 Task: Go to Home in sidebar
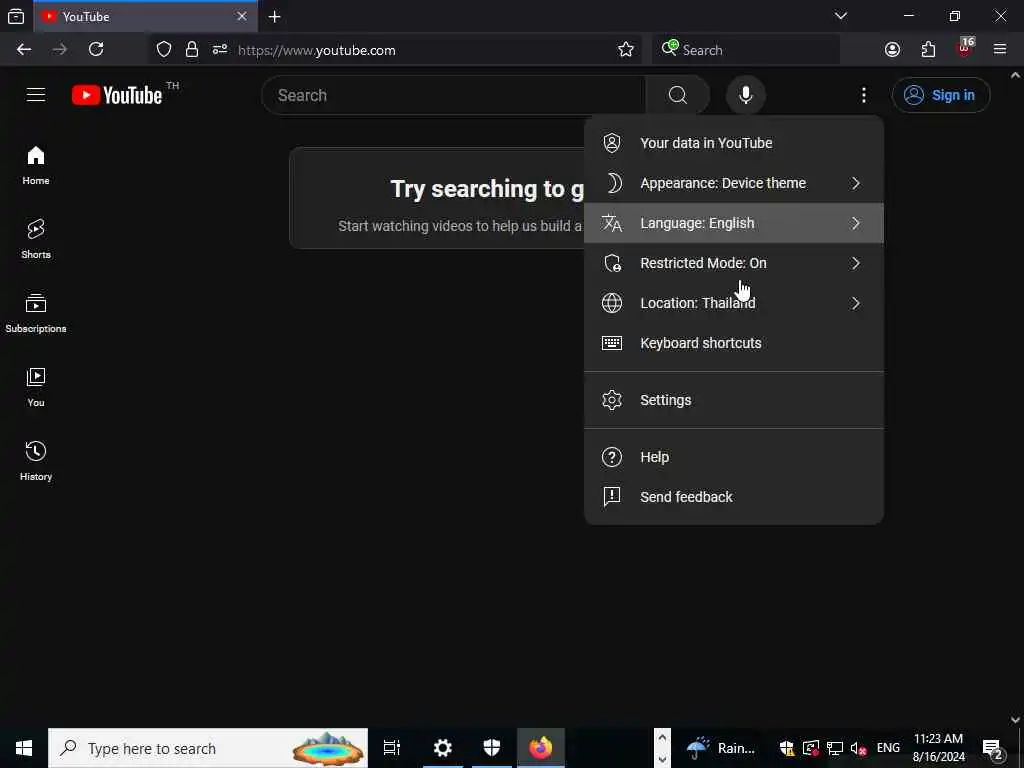(x=36, y=165)
